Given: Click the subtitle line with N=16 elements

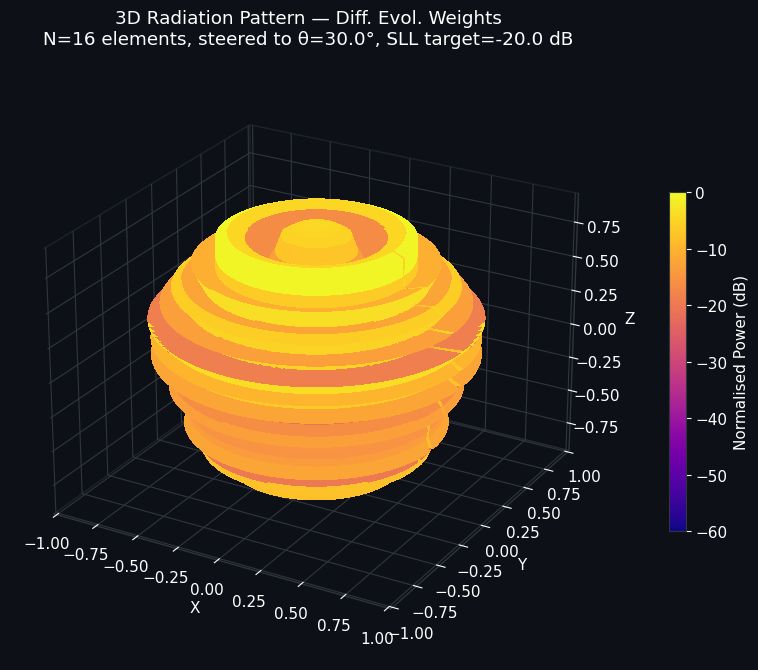Looking at the screenshot, I should [x=308, y=40].
